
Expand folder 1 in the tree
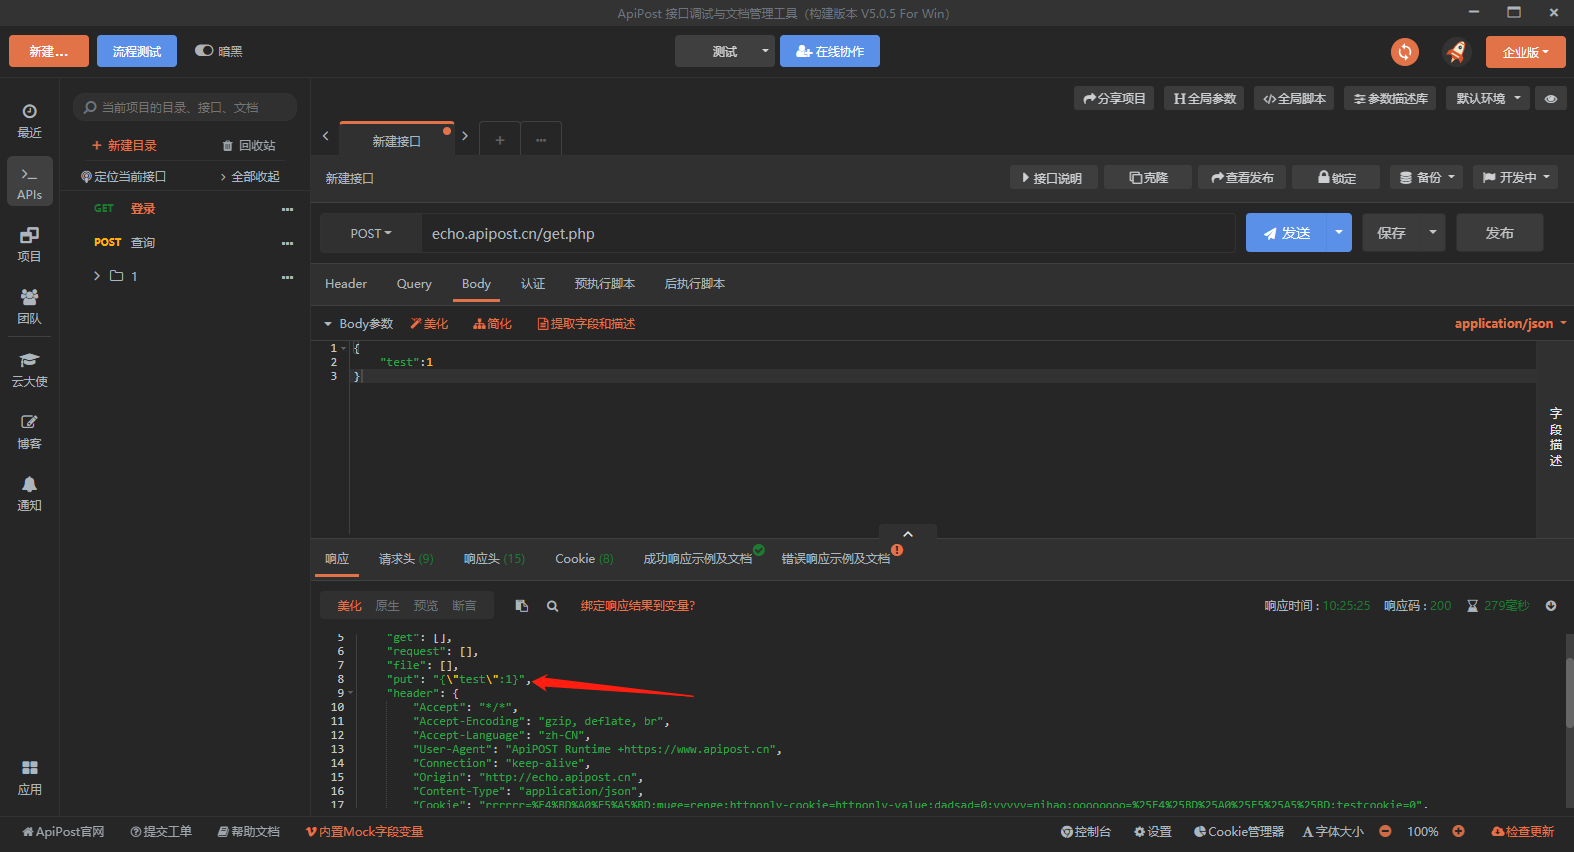coord(97,276)
